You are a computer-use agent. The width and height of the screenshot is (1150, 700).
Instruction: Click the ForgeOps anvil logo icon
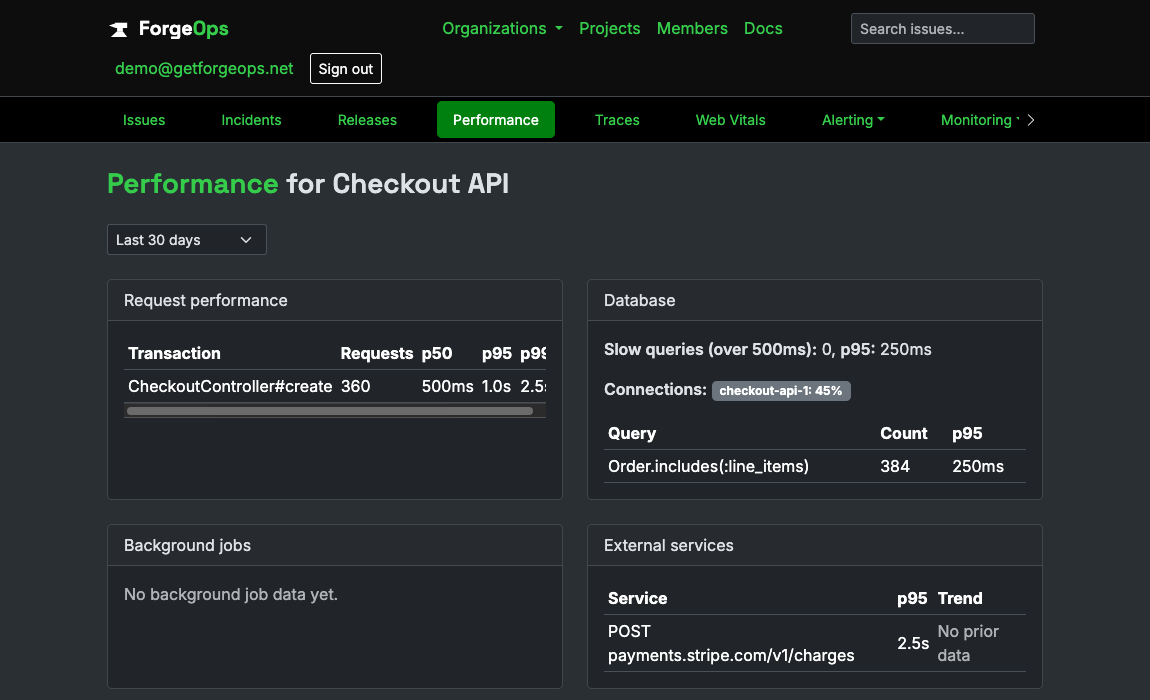coord(119,29)
